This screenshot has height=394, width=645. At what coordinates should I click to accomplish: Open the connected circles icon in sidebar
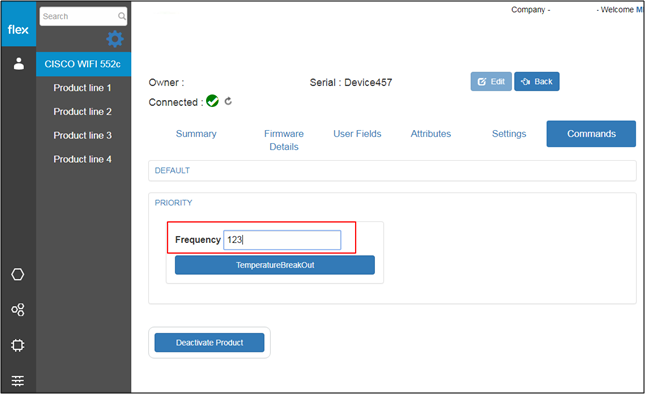[x=18, y=309]
